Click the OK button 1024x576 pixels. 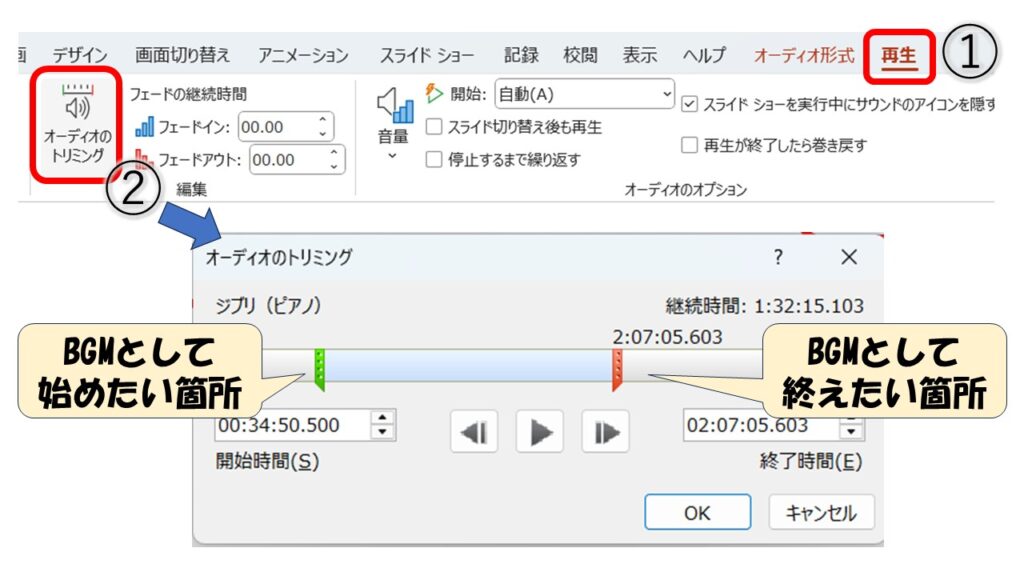click(x=696, y=513)
